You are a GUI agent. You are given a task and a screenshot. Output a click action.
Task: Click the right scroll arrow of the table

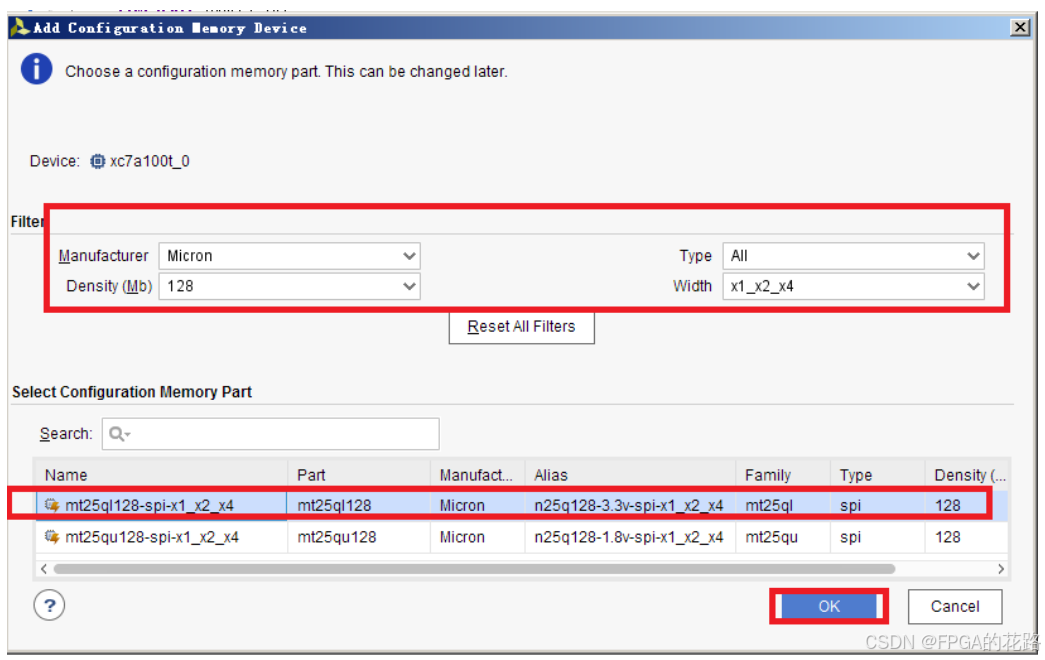(1000, 569)
